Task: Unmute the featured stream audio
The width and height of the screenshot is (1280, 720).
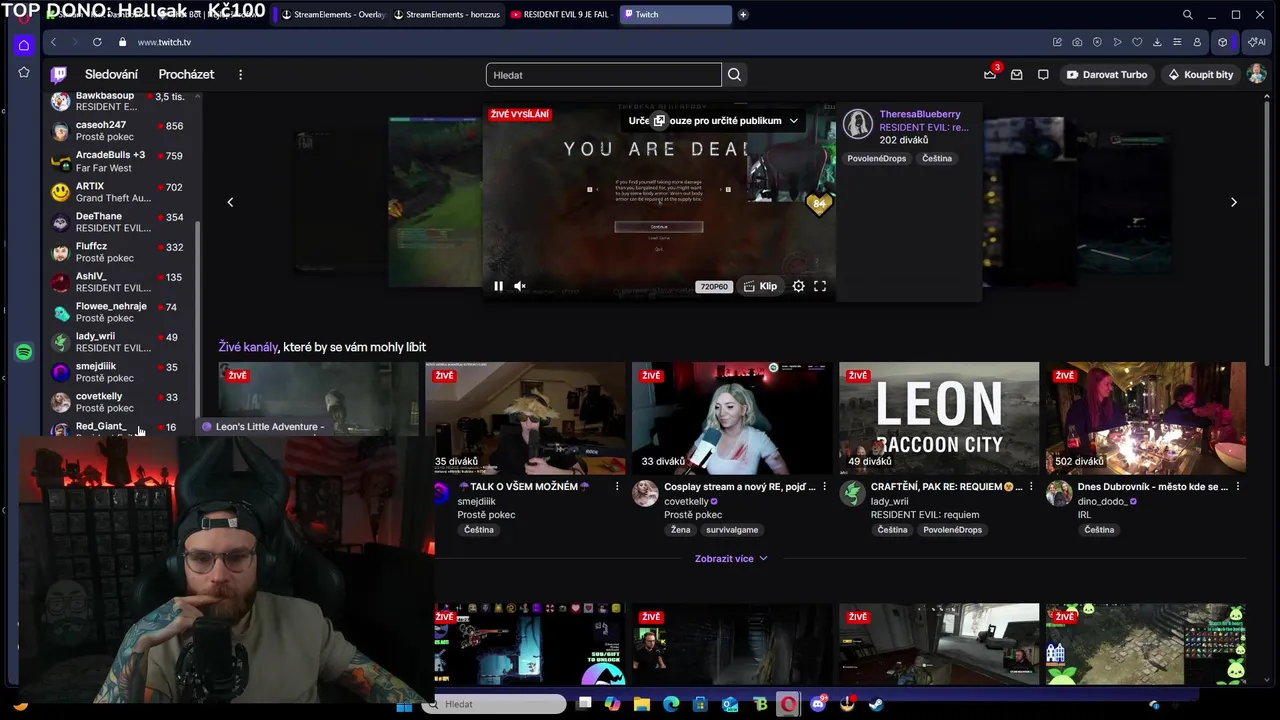Action: (x=520, y=286)
